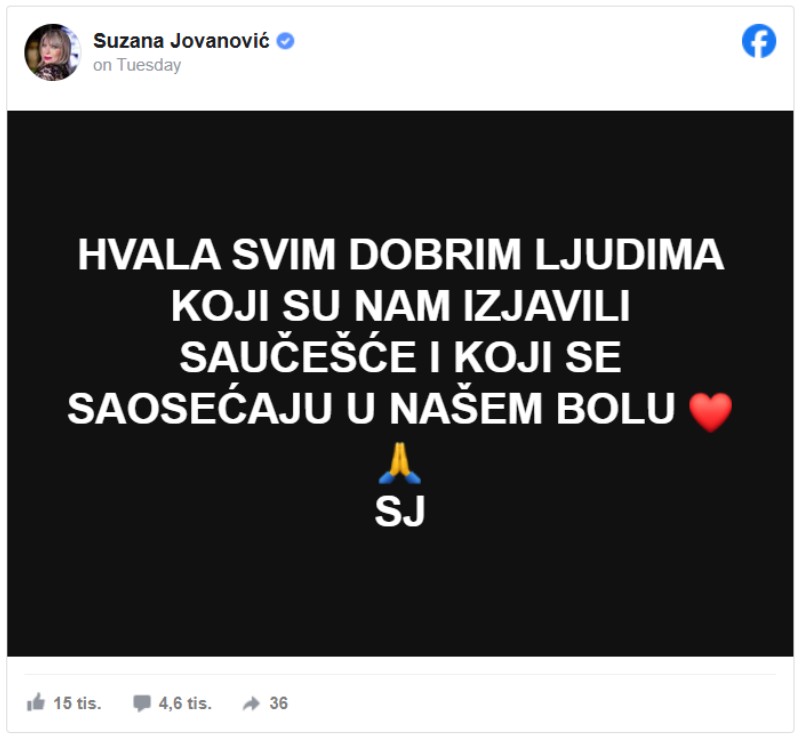
Task: Click the share arrow icon
Action: 251,703
